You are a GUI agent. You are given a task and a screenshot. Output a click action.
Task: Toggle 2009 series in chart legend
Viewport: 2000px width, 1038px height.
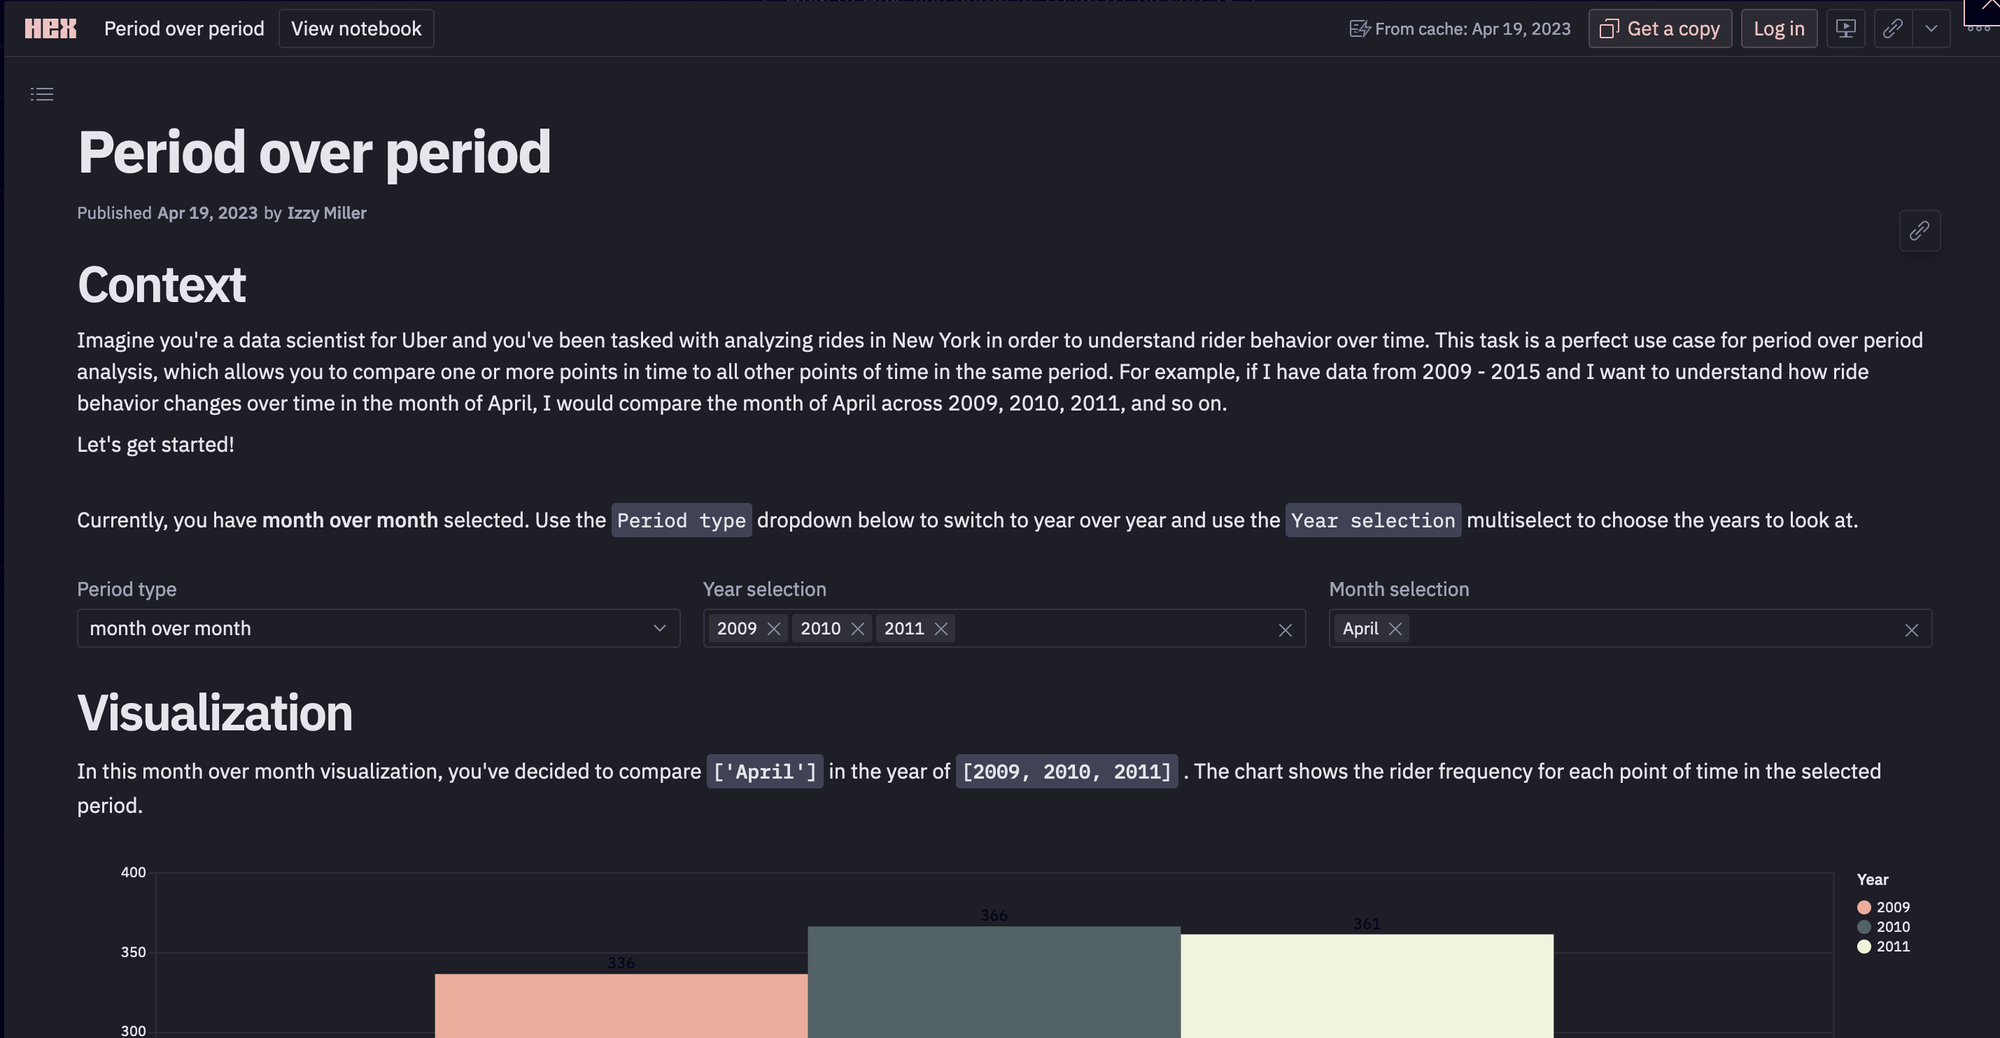pyautogui.click(x=1884, y=907)
